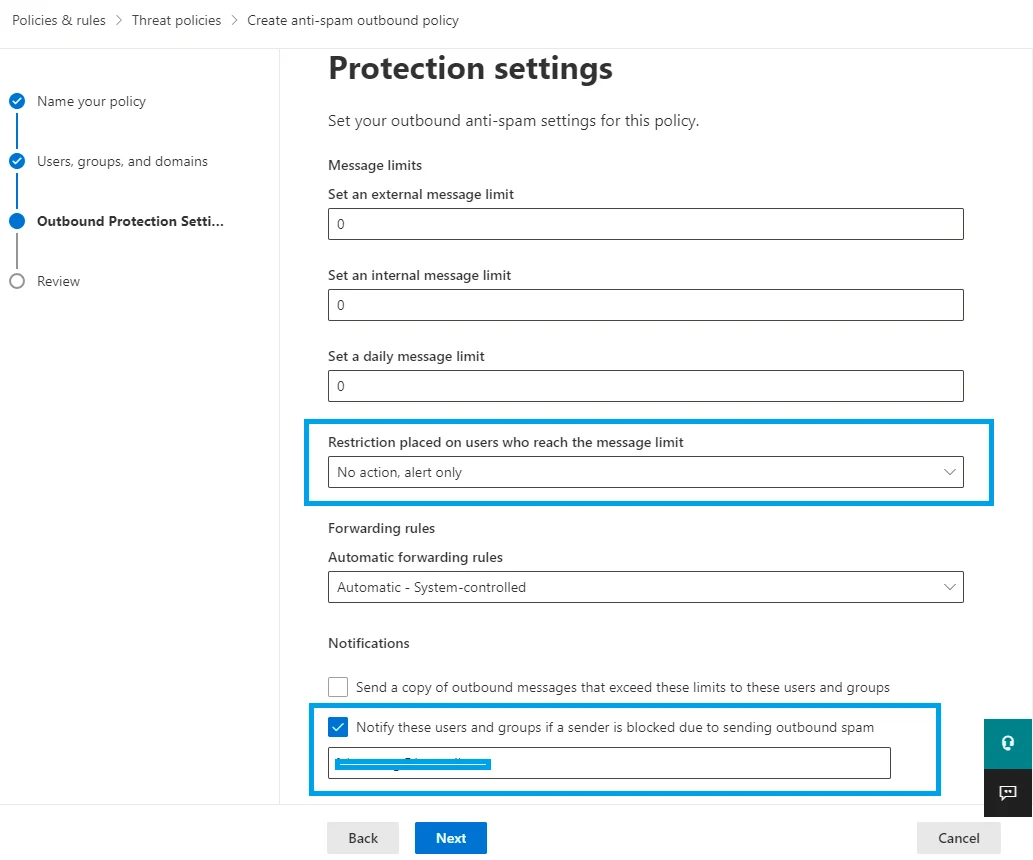Click the headset help icon
Viewport: 1033px width, 860px height.
[x=1008, y=743]
